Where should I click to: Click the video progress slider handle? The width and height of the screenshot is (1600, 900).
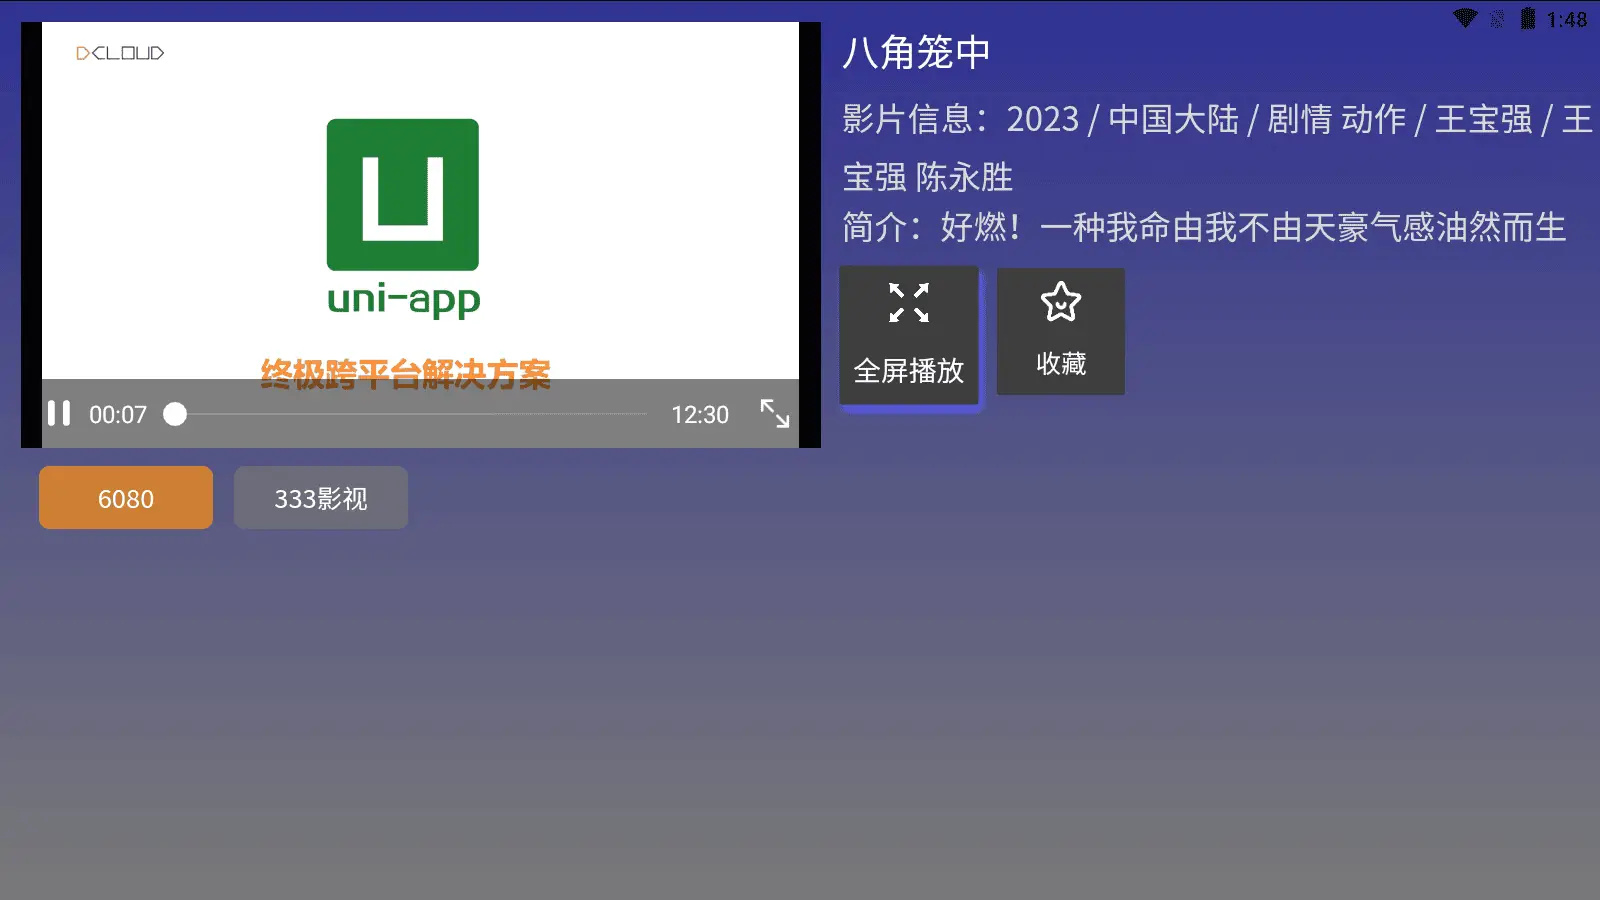coord(175,414)
